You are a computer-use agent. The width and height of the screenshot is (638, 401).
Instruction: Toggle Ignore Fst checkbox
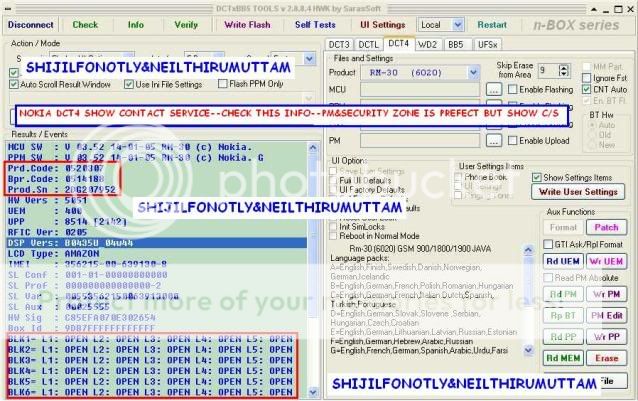pyautogui.click(x=586, y=78)
